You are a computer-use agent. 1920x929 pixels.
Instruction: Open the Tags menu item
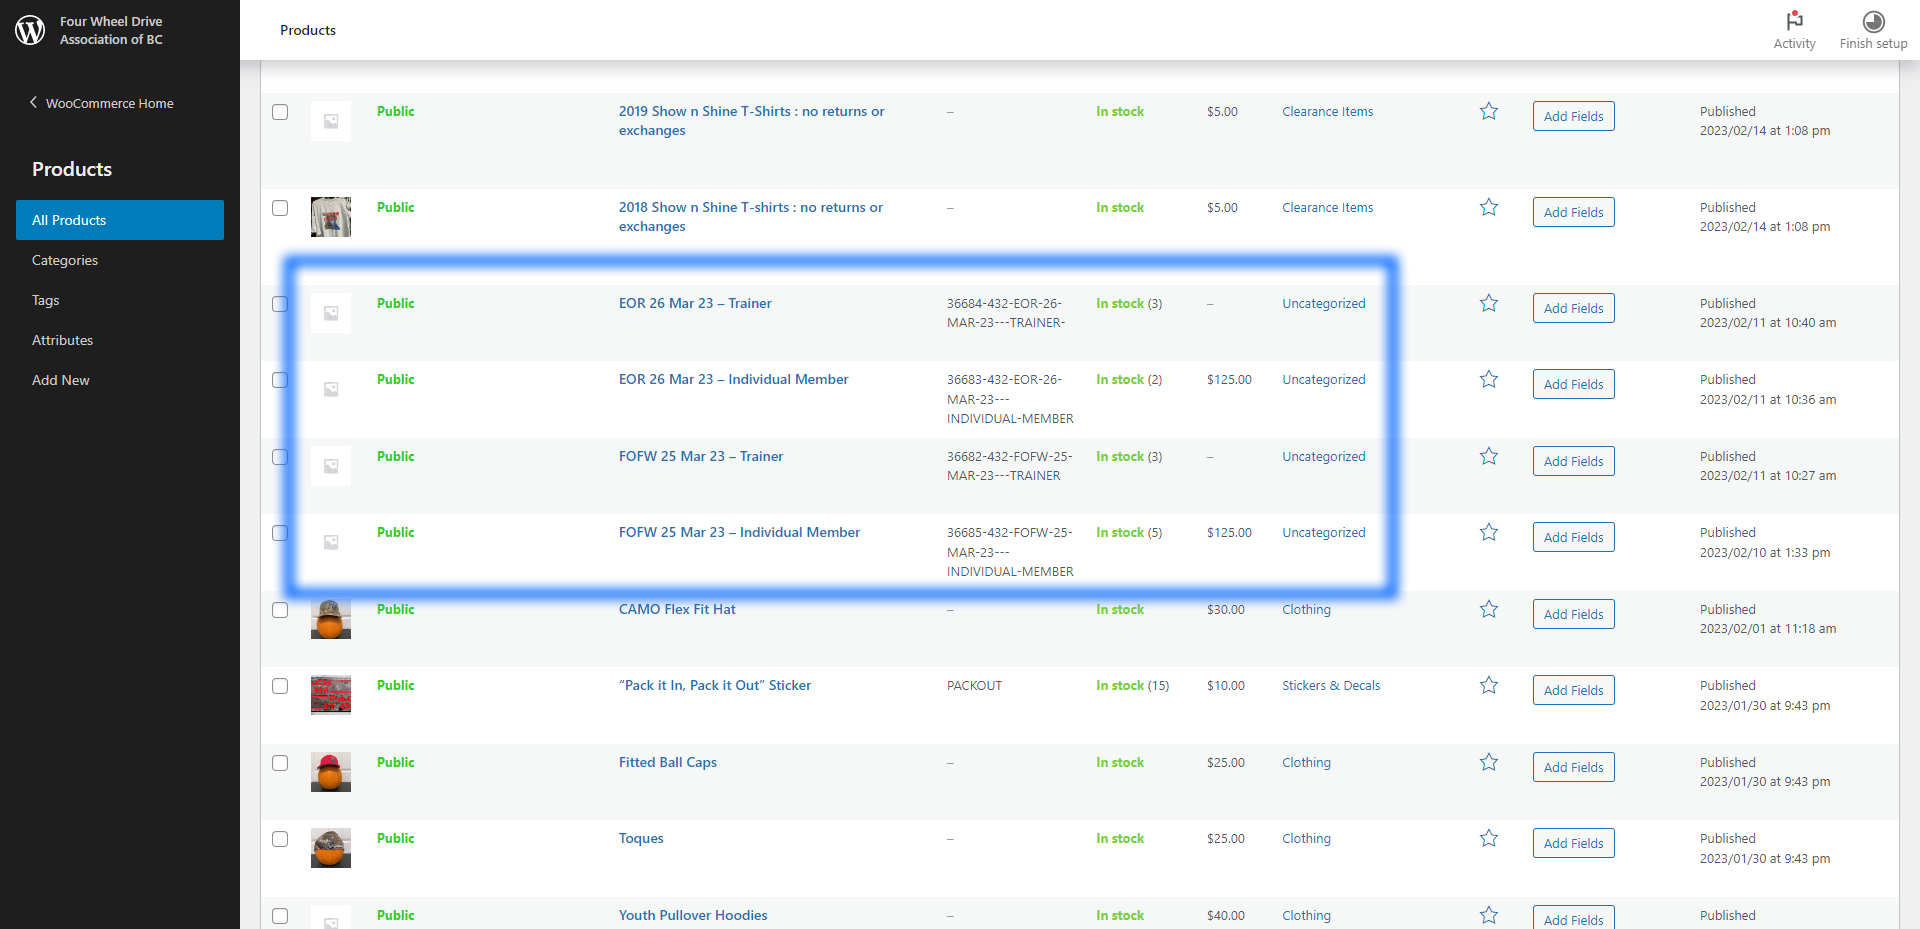(46, 300)
